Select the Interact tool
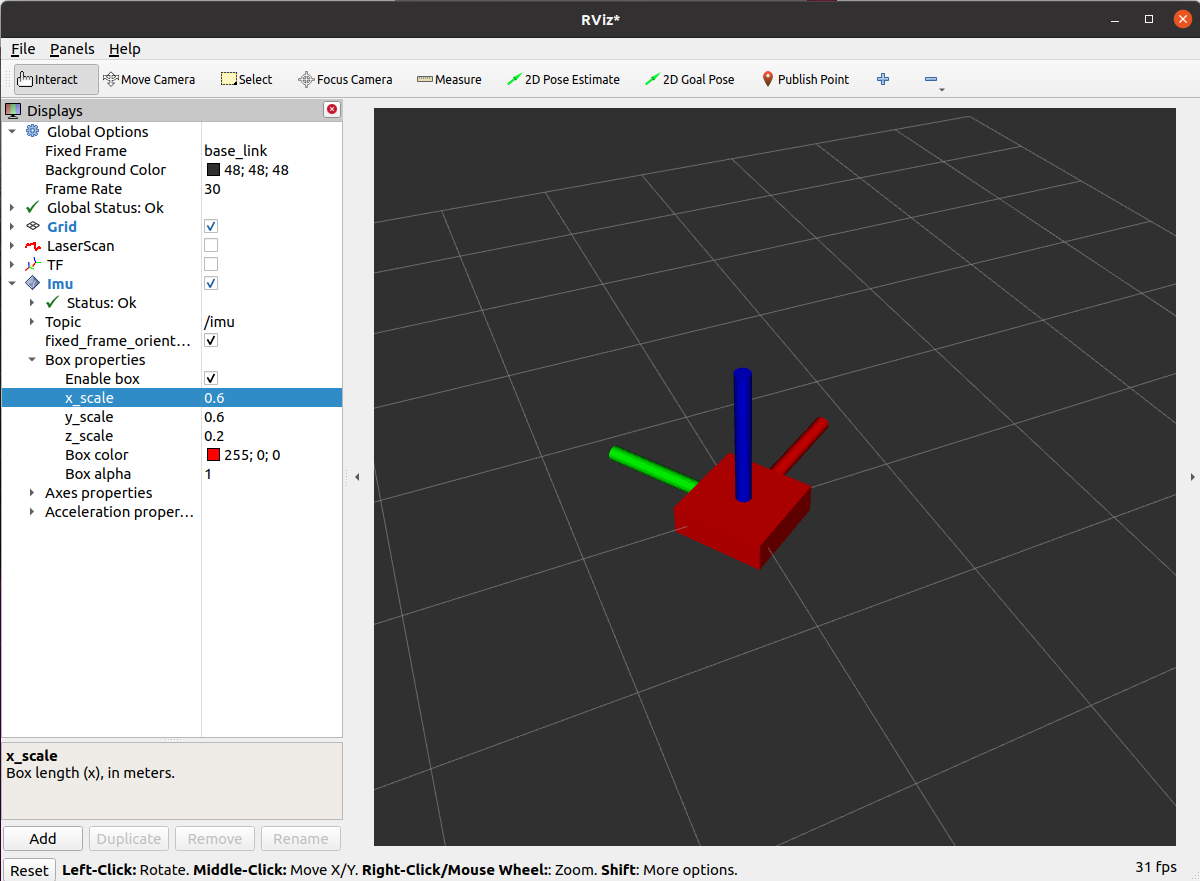 (56, 80)
